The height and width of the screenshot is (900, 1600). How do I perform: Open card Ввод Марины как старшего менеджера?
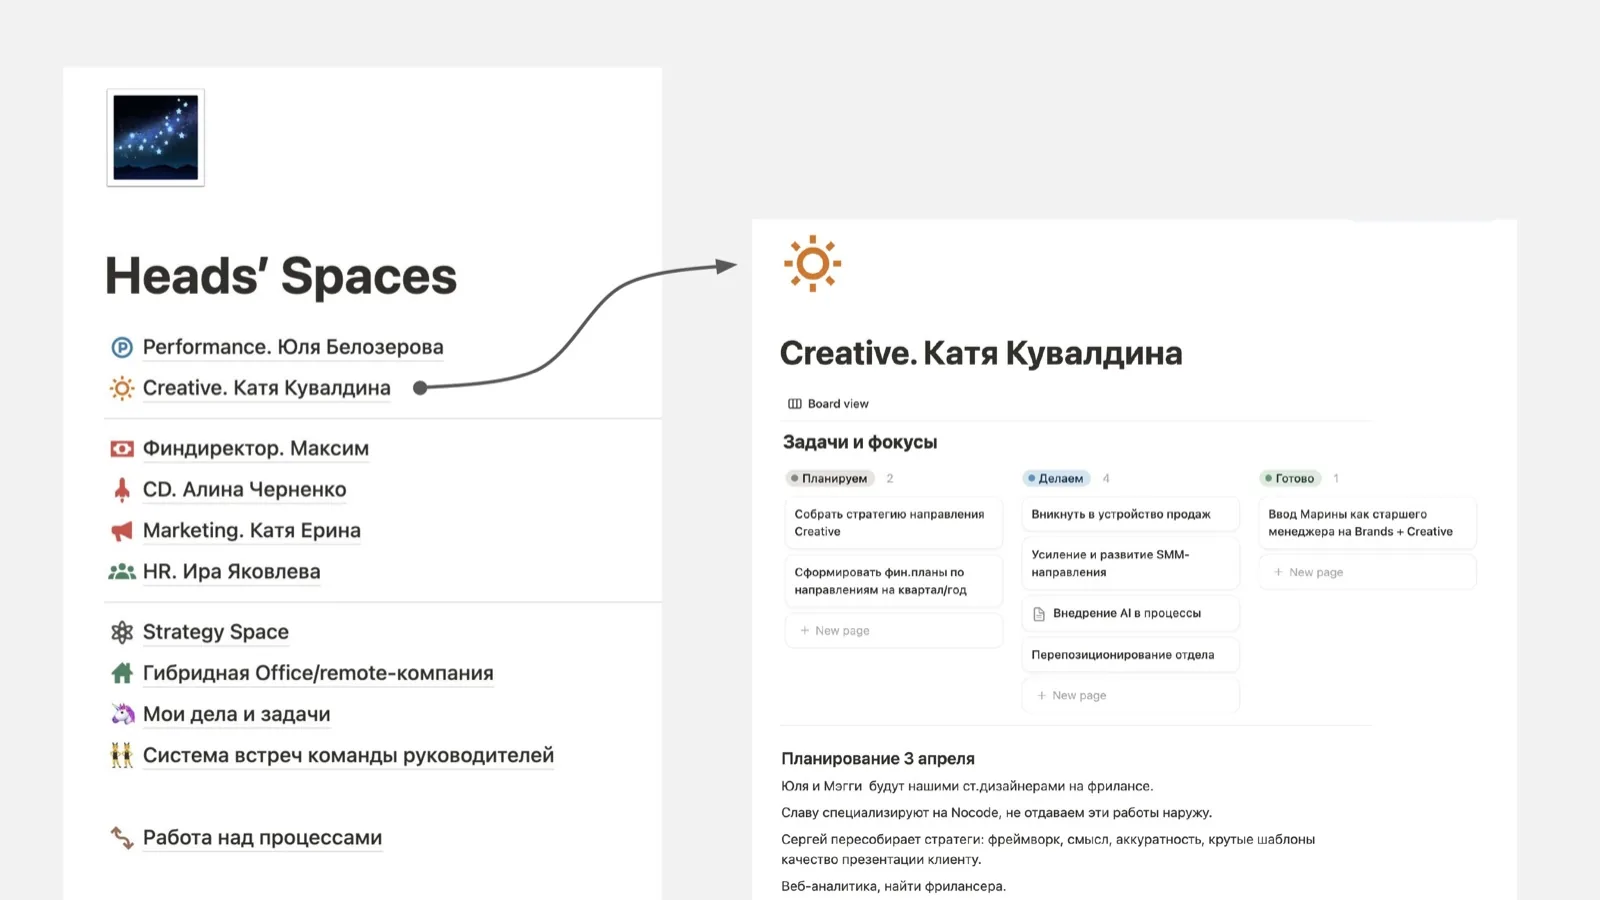point(1367,523)
